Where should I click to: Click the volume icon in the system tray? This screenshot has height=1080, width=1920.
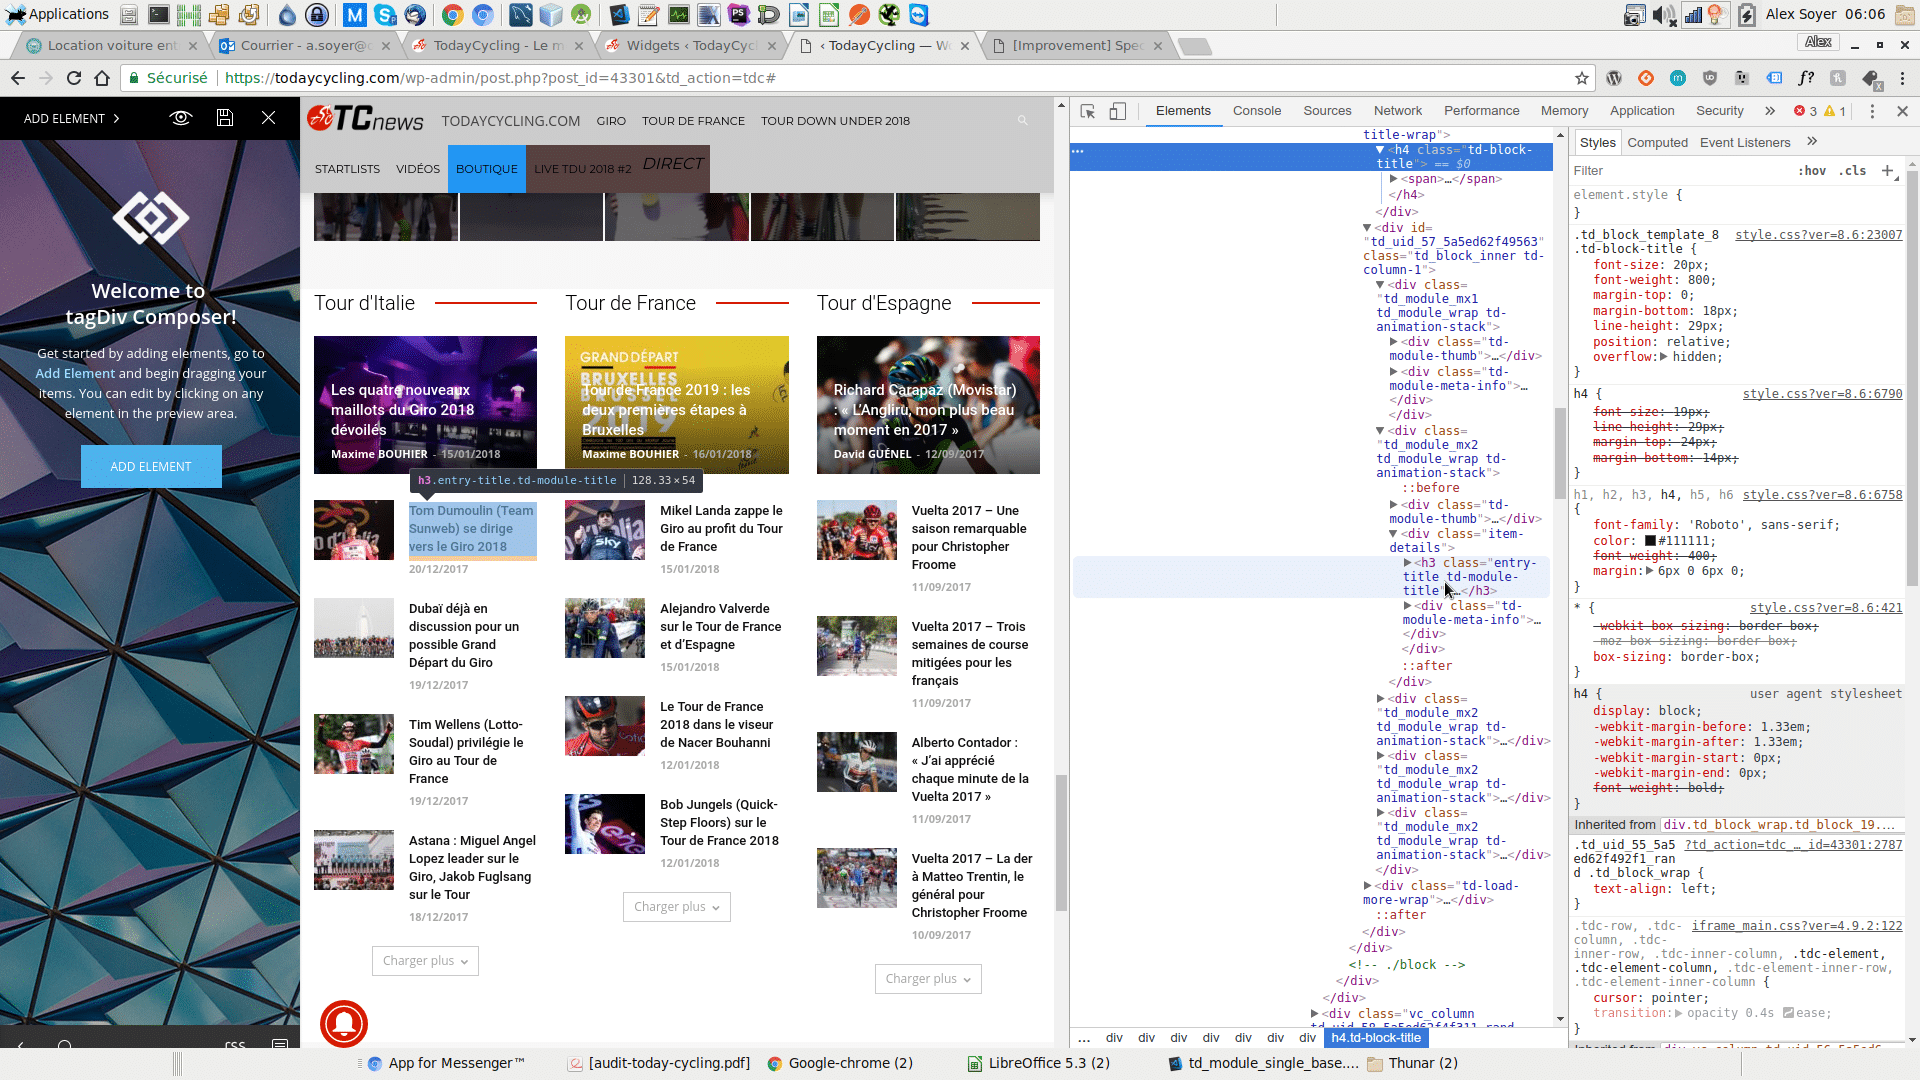pos(1663,14)
